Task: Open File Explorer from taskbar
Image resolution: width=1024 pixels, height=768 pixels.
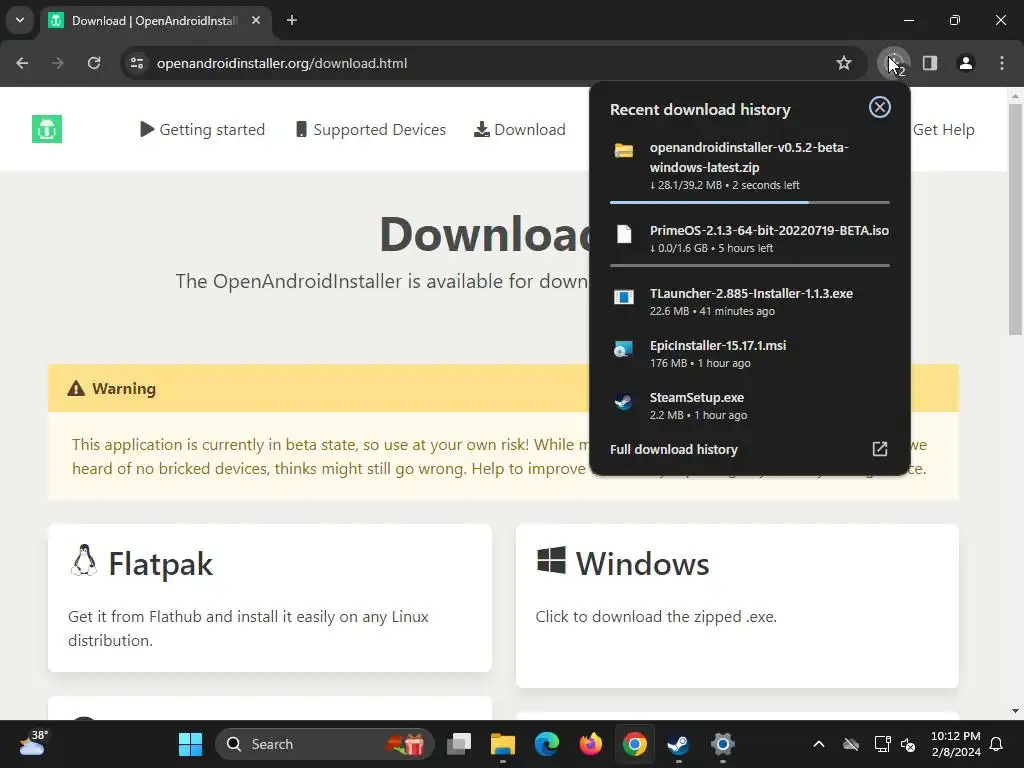Action: [x=503, y=744]
